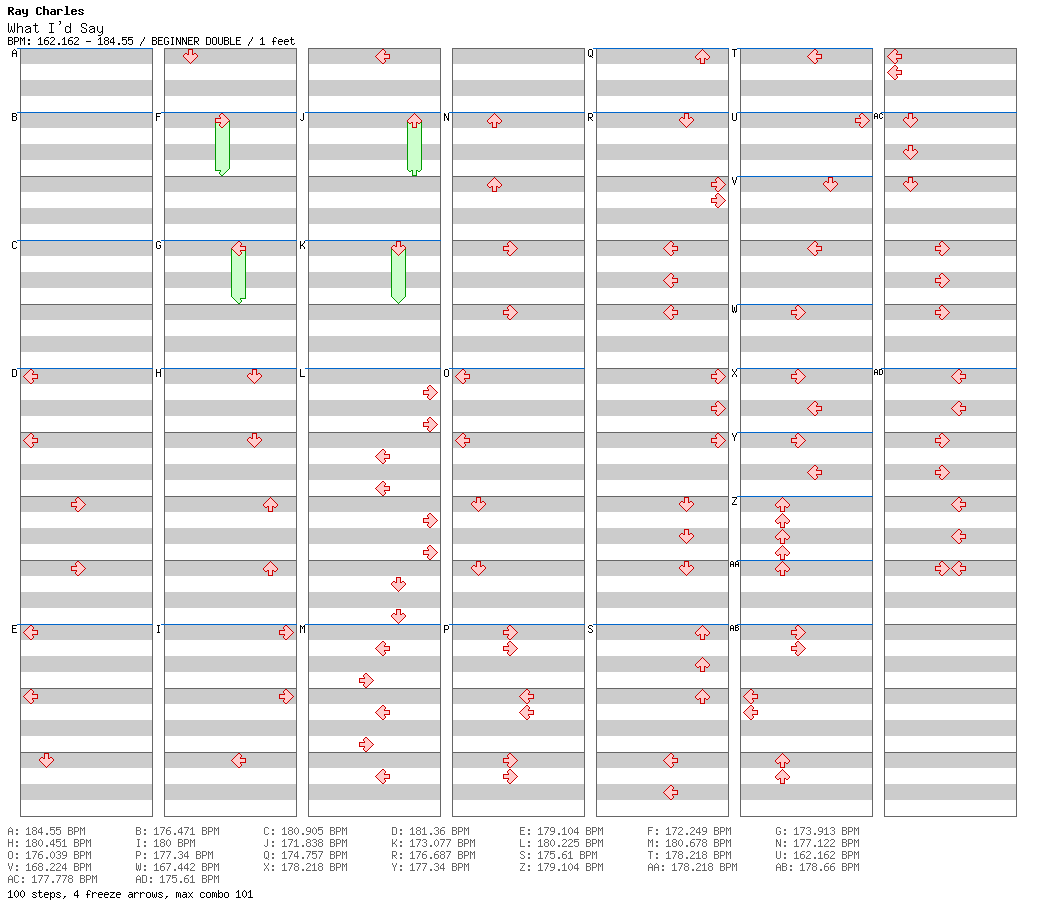Select the up arrow on section AA's line

(x=783, y=568)
